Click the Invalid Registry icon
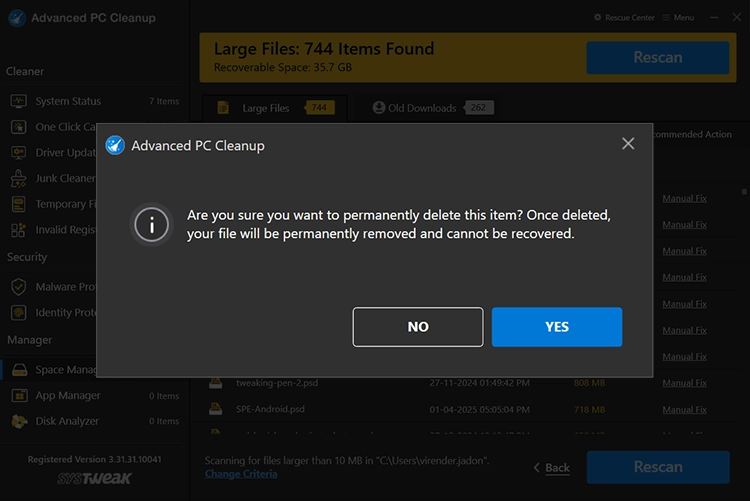The width and height of the screenshot is (750, 501). pyautogui.click(x=18, y=230)
